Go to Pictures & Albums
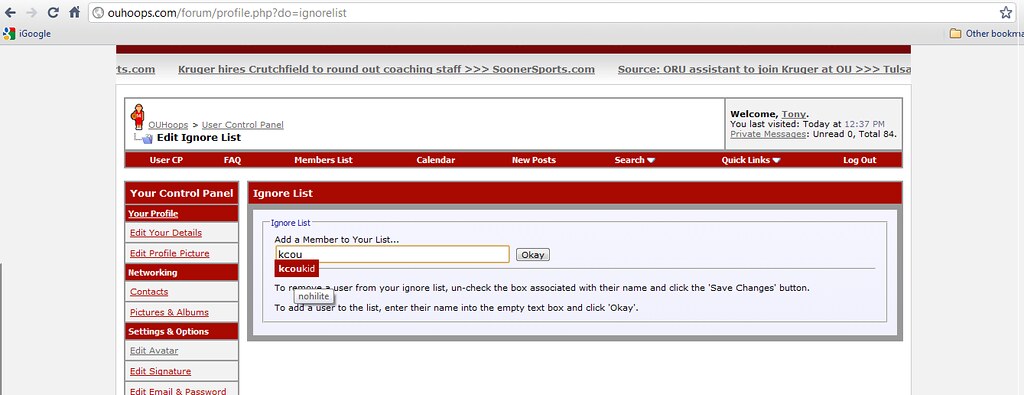This screenshot has width=1024, height=395. pyautogui.click(x=169, y=312)
